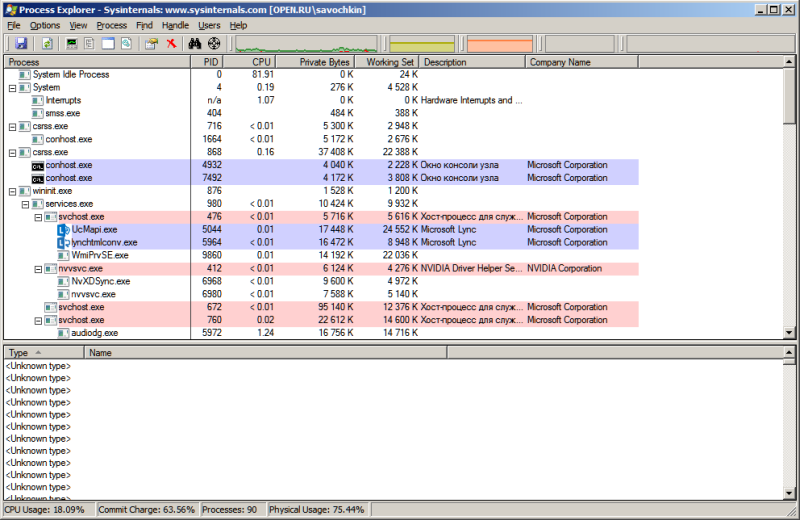Select the System Idle Process row
800x520 pixels.
321,75
